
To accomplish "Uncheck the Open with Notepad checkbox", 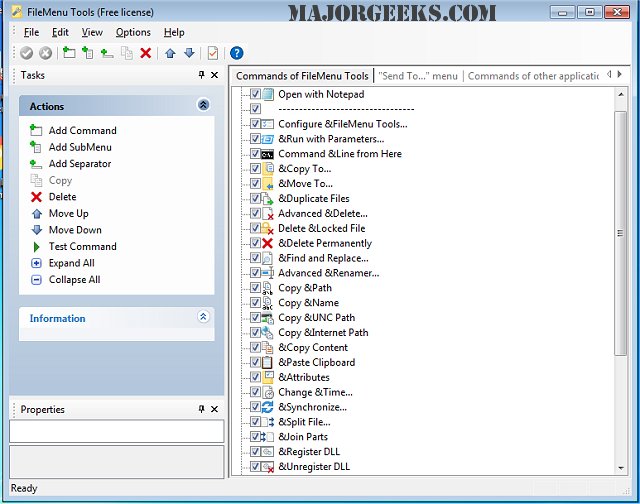I will [x=255, y=94].
